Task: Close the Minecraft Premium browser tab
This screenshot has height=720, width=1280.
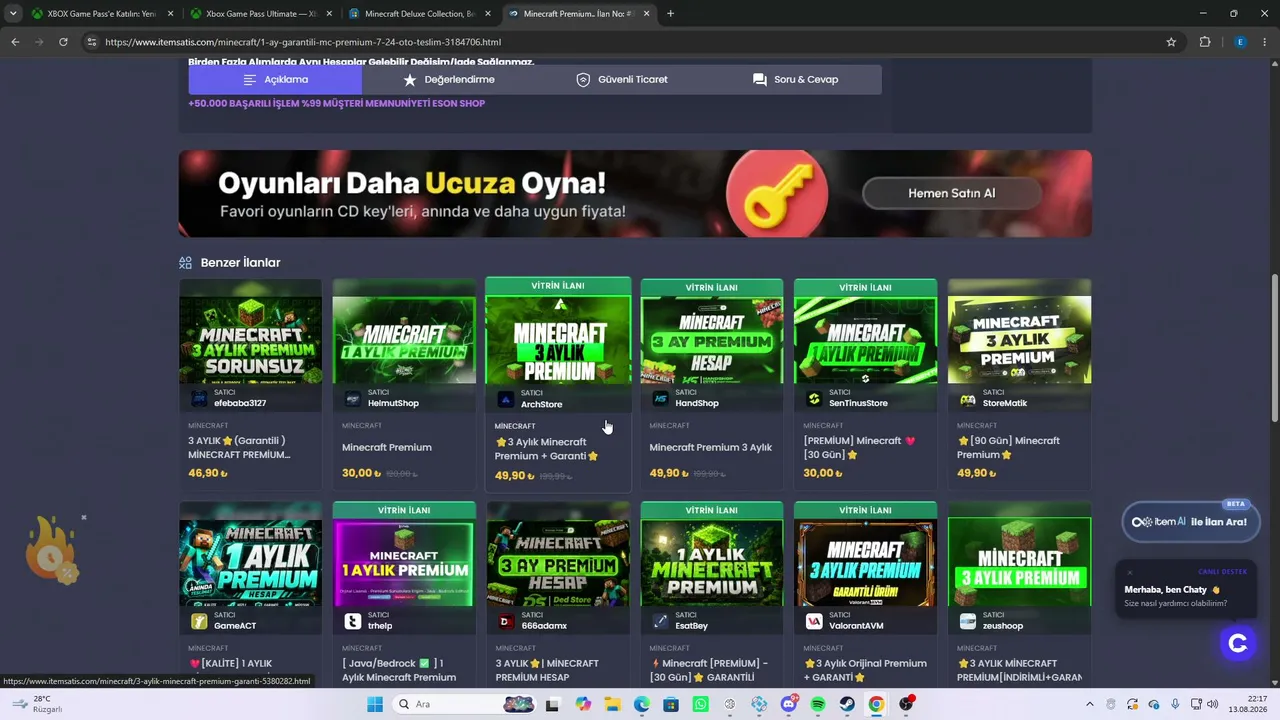Action: [x=647, y=14]
